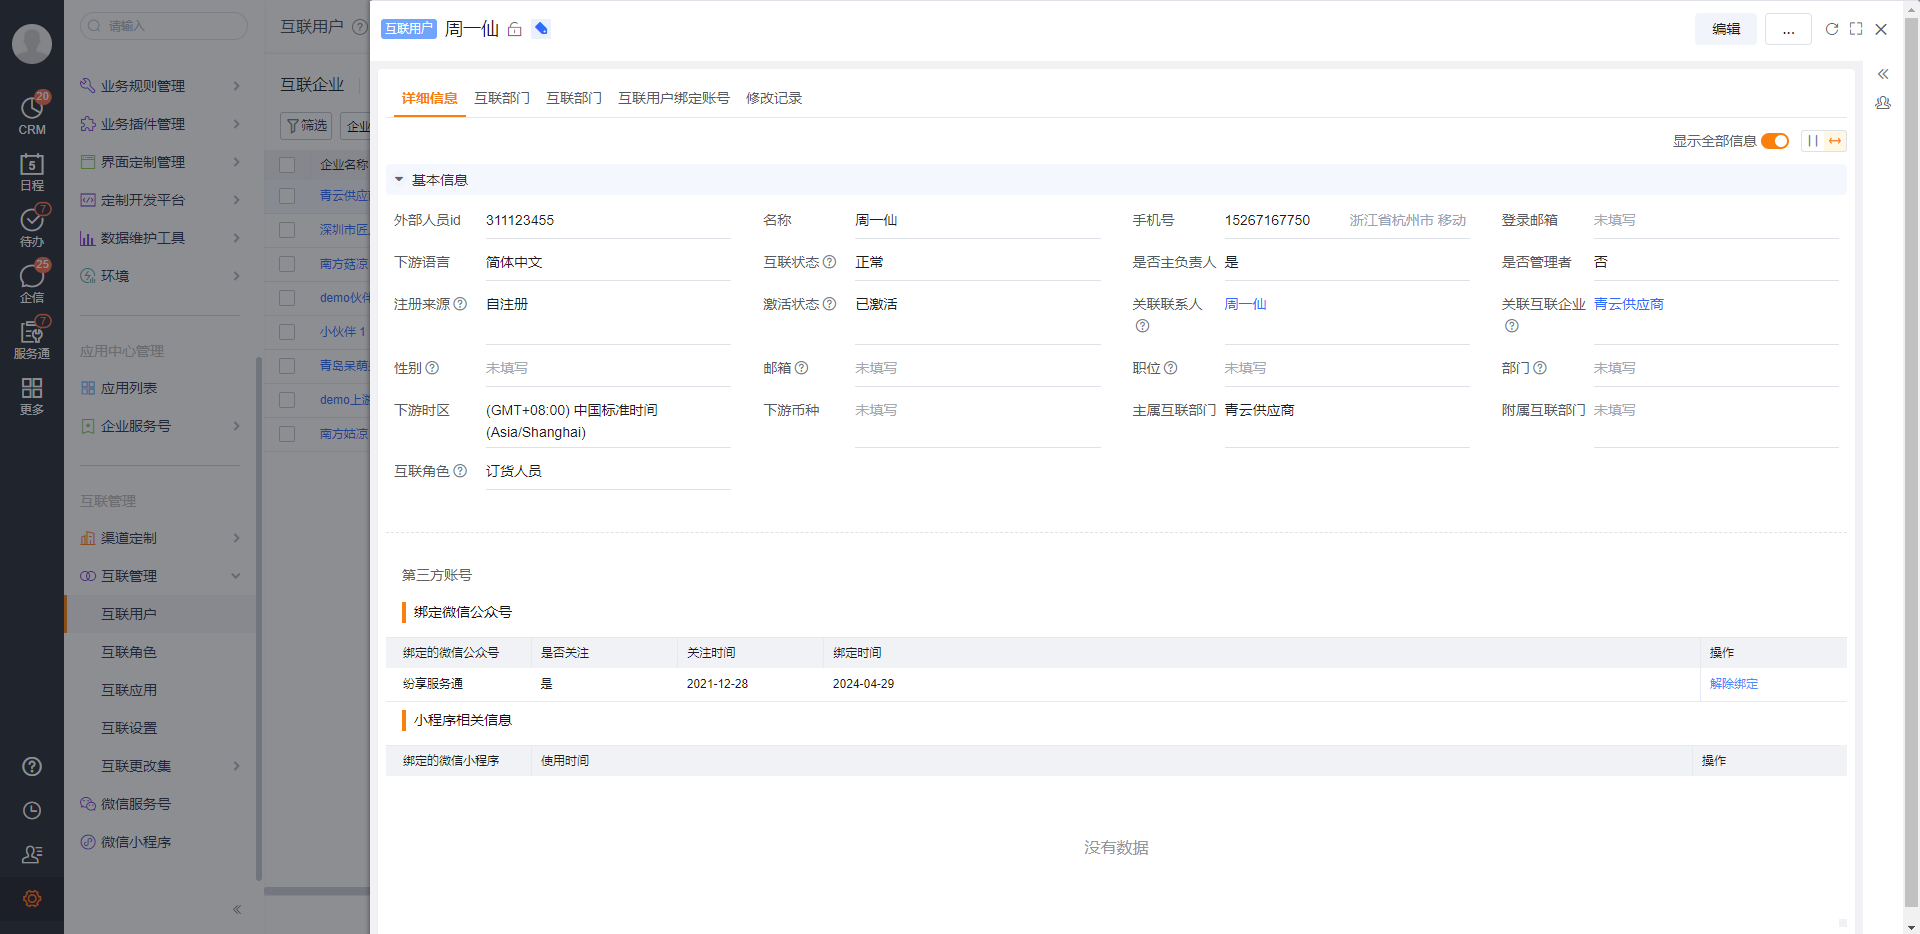Expand 数据维护工具 menu arrow
Viewport: 1920px width, 934px height.
pyautogui.click(x=237, y=238)
